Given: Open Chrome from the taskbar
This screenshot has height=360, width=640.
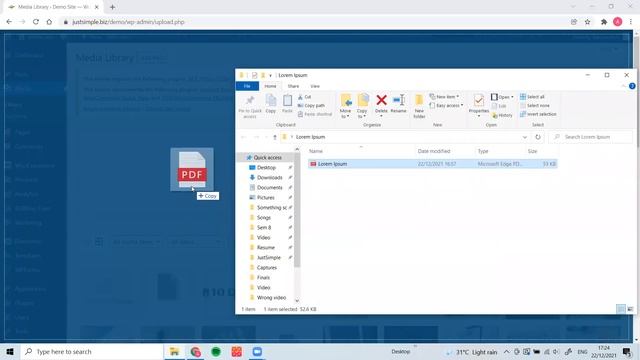Looking at the screenshot, I should [x=195, y=351].
